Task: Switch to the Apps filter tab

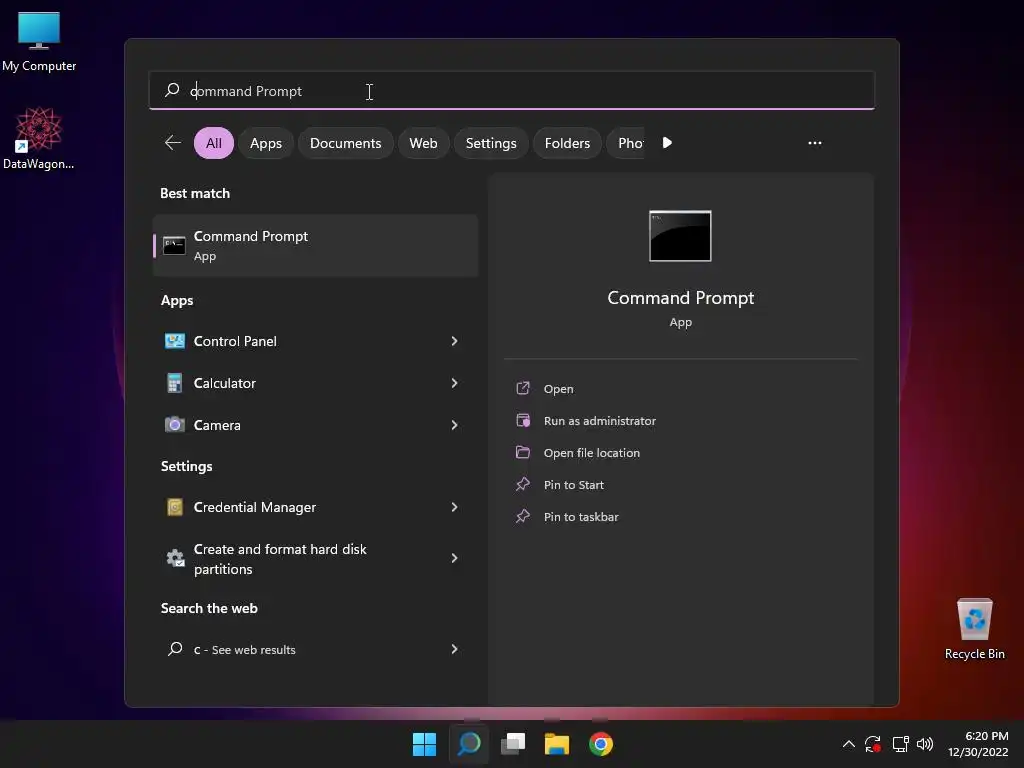Action: (x=266, y=143)
